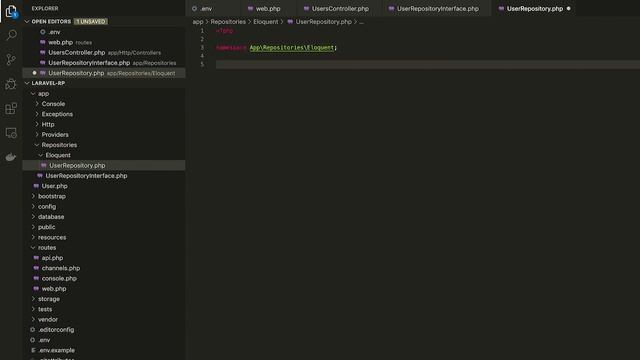Click the PHP file icon of UserRepository.php in Eloquent folder
640x360 pixels.
point(44,165)
